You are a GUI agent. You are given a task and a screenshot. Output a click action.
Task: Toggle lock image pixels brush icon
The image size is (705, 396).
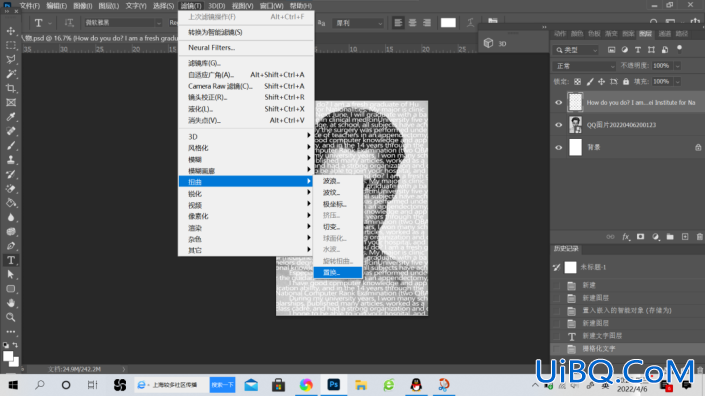tap(589, 82)
